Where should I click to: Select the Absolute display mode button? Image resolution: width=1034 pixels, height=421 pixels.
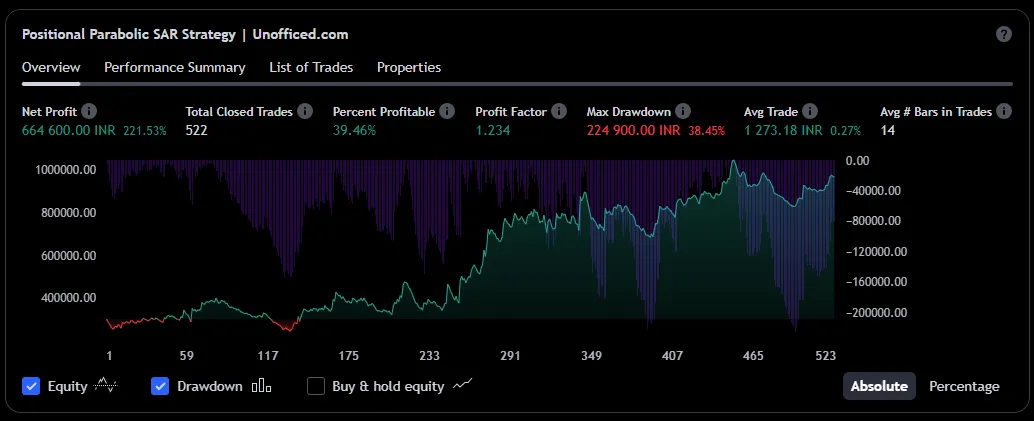(x=879, y=386)
